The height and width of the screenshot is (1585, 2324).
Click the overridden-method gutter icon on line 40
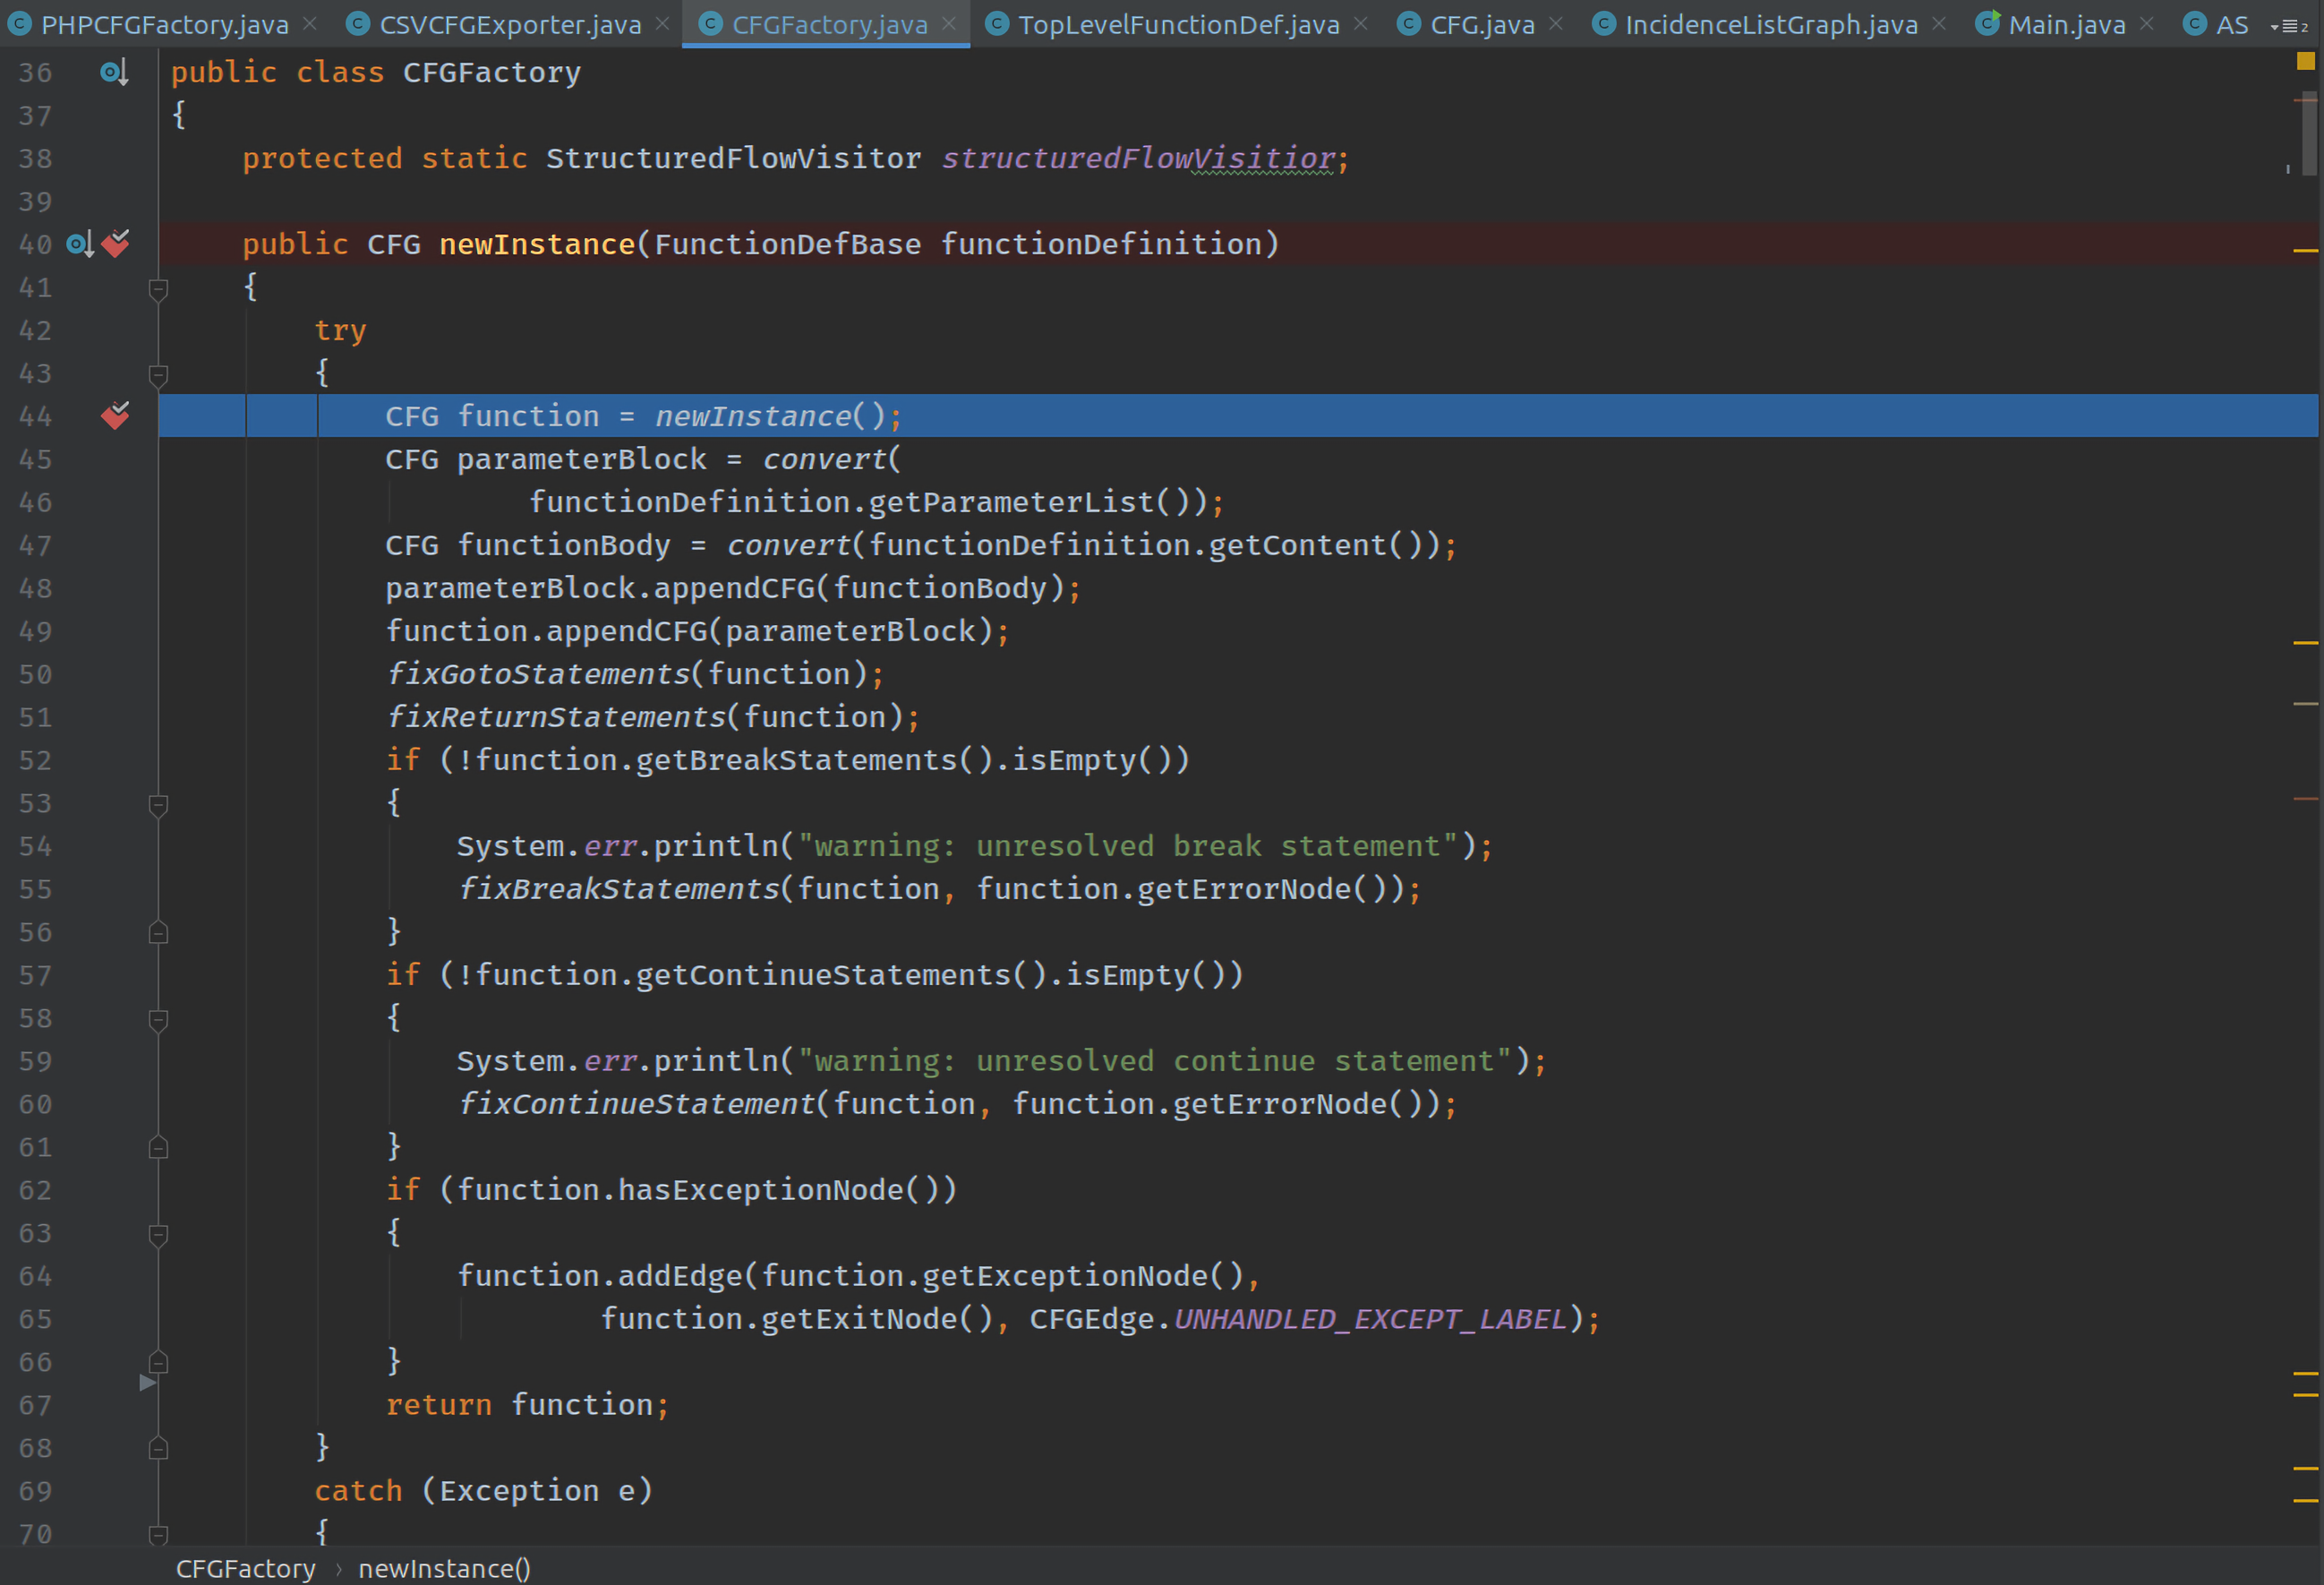80,244
